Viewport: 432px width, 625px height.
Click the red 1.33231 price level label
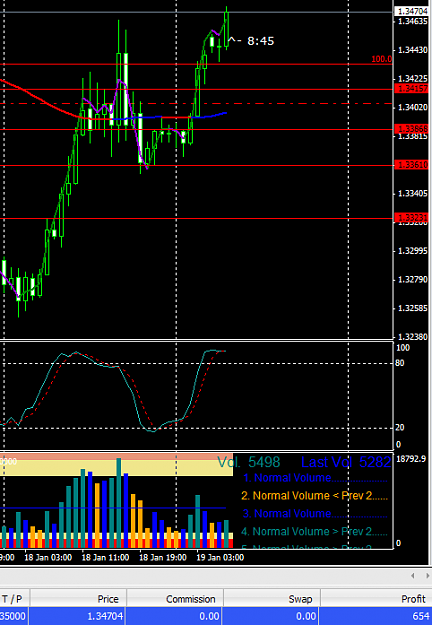[x=411, y=218]
